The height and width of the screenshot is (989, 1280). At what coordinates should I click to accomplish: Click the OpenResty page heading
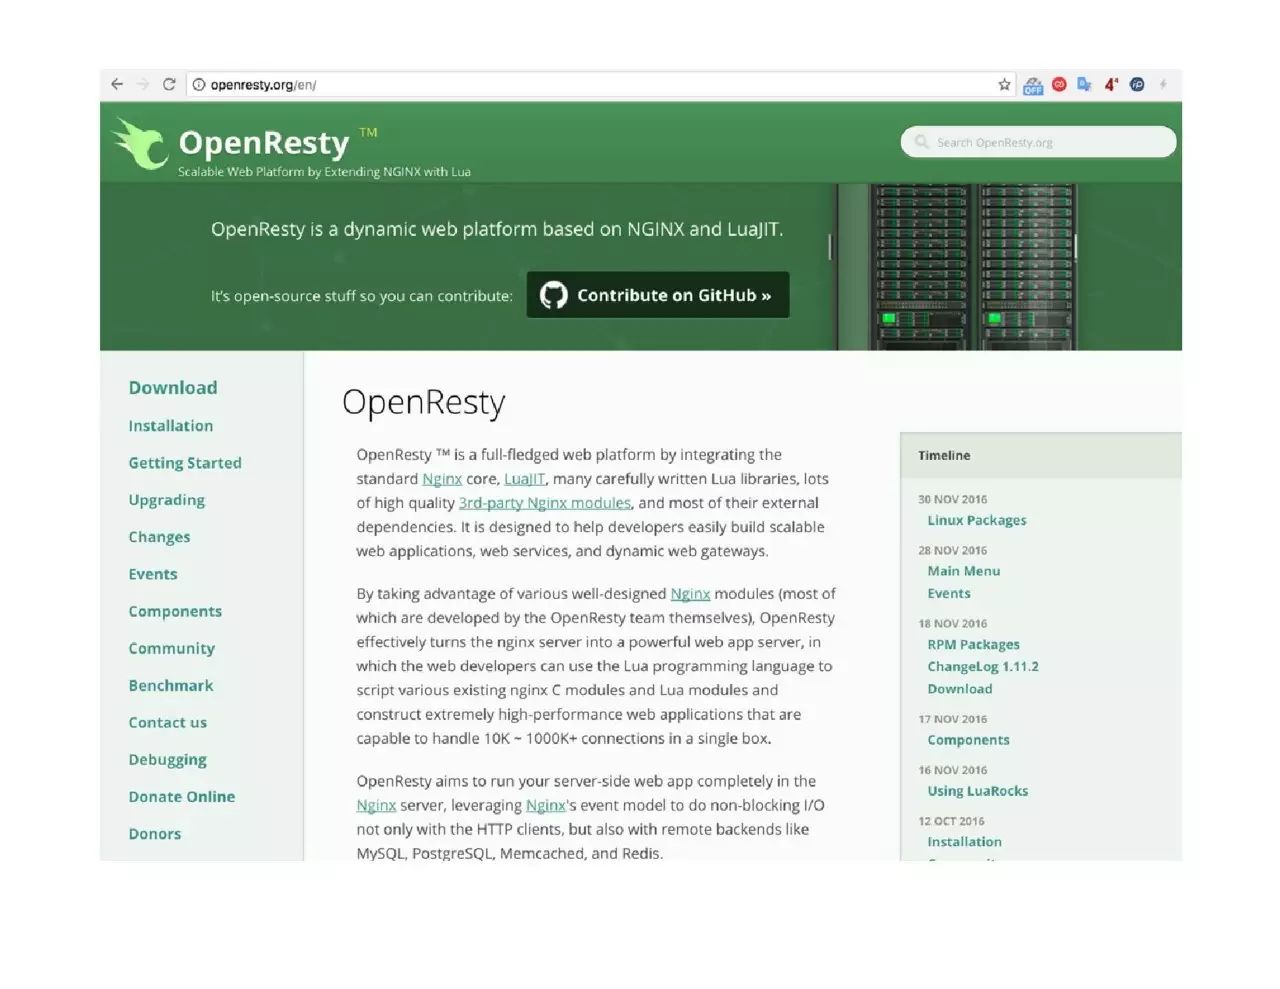[424, 402]
